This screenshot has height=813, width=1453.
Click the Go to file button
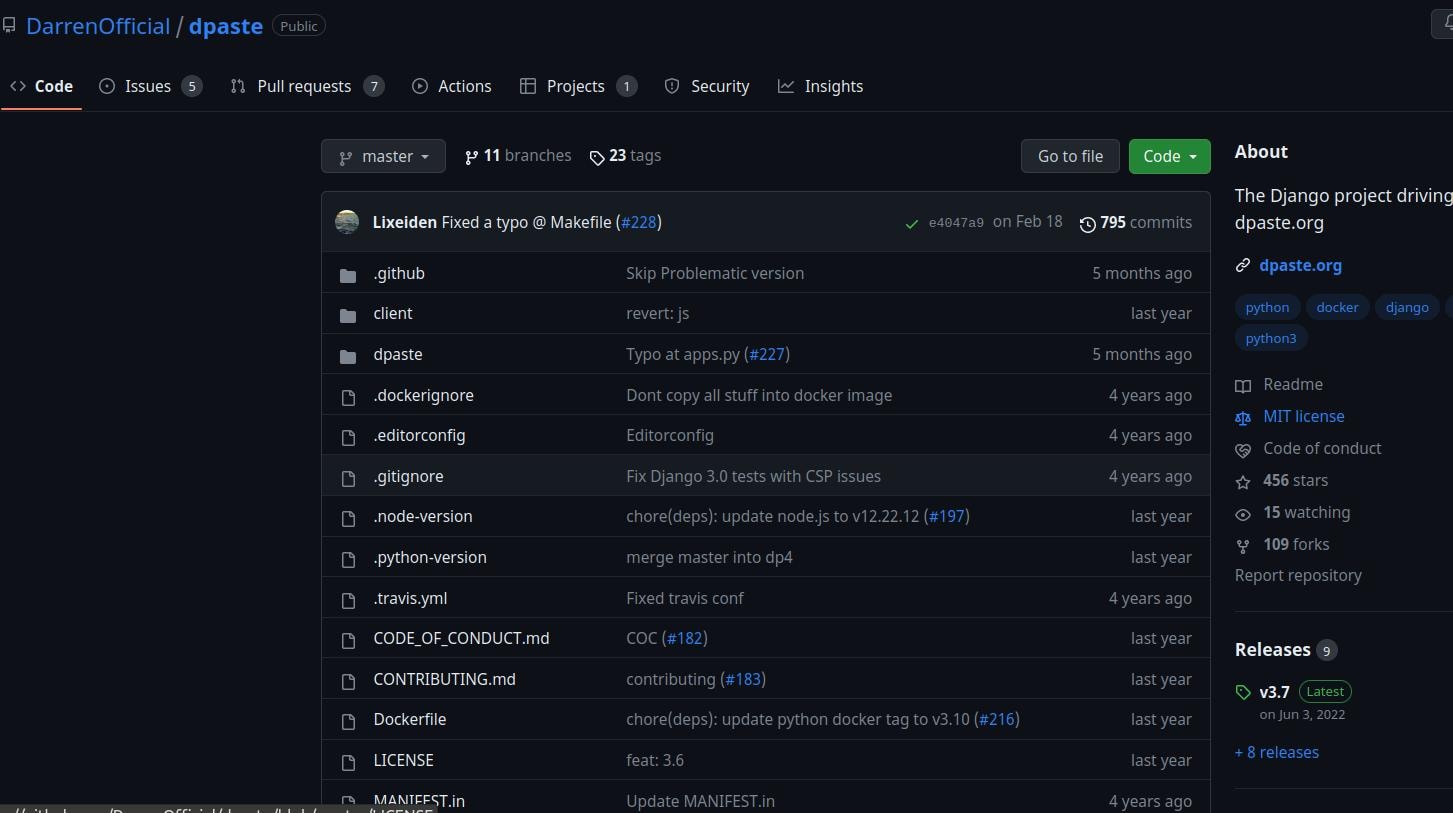1070,156
